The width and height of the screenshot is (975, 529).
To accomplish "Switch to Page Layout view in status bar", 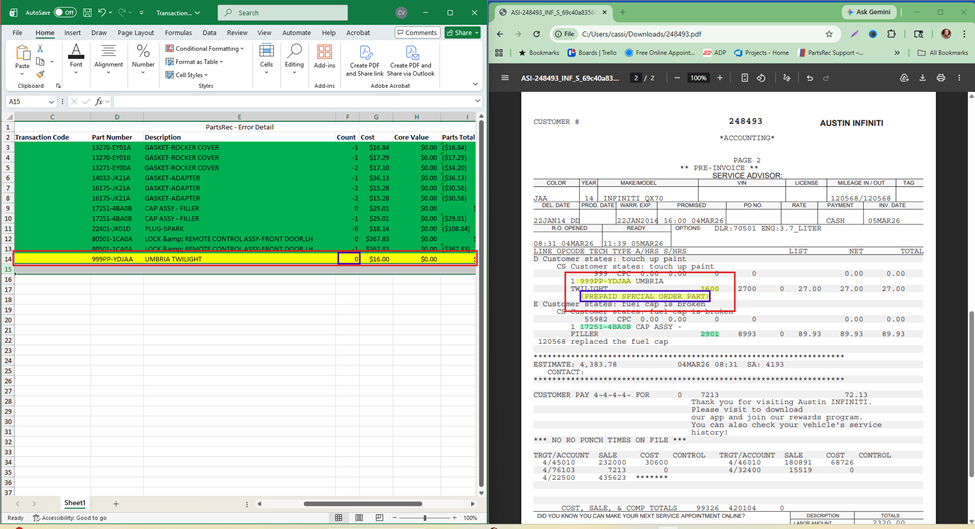I will [359, 518].
